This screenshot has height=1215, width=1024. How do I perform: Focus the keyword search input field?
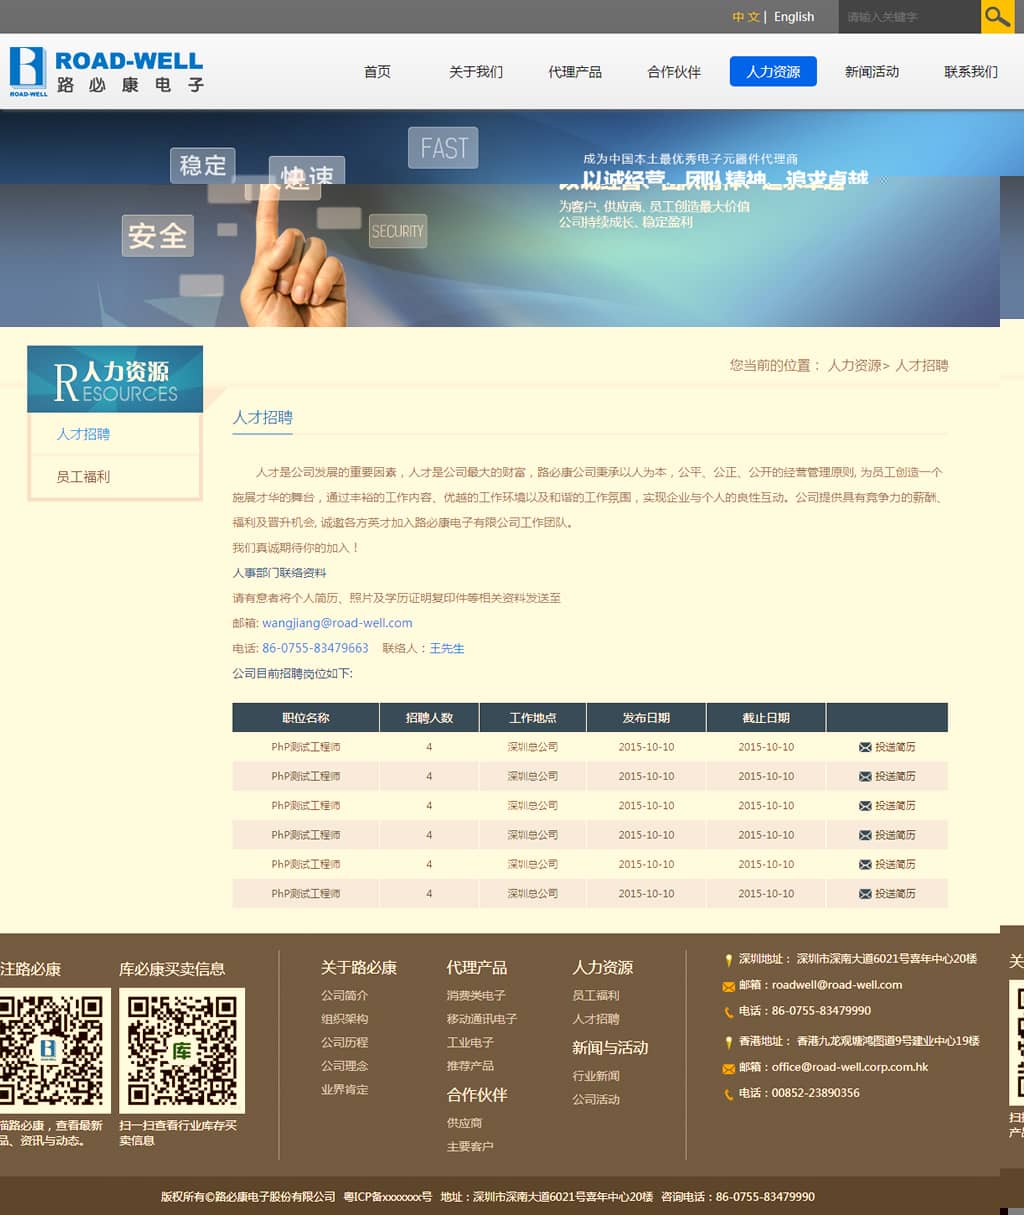905,17
